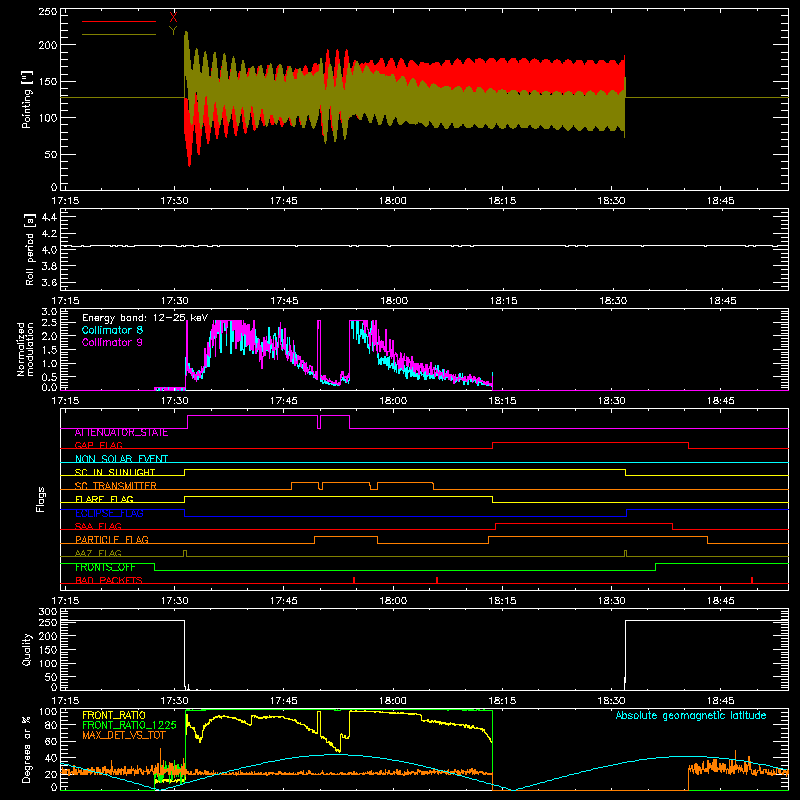Select the green FRONT_RATIO_1225 legend label

coord(130,725)
